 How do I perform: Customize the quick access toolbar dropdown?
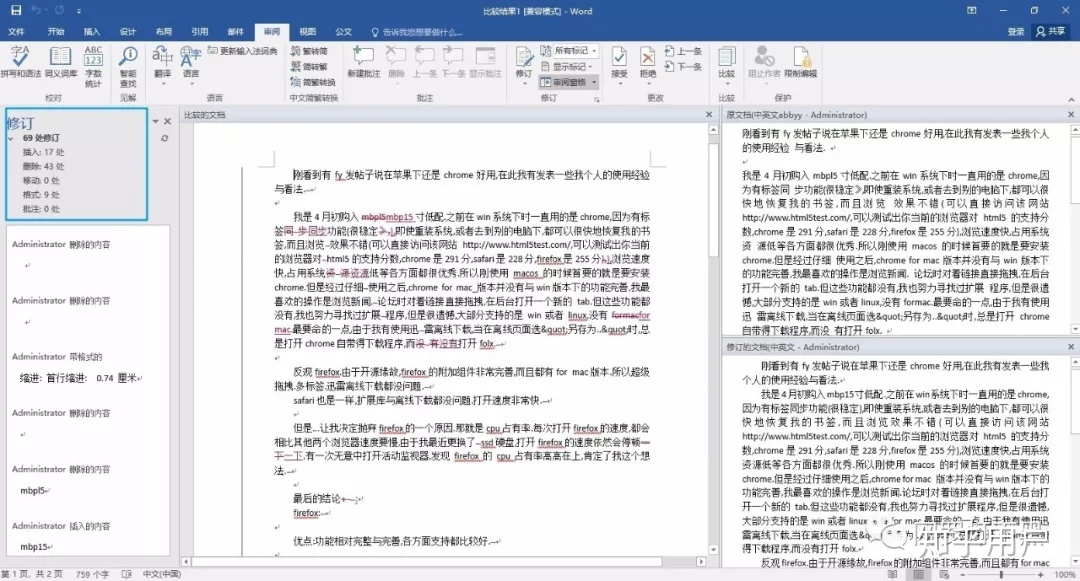click(79, 11)
